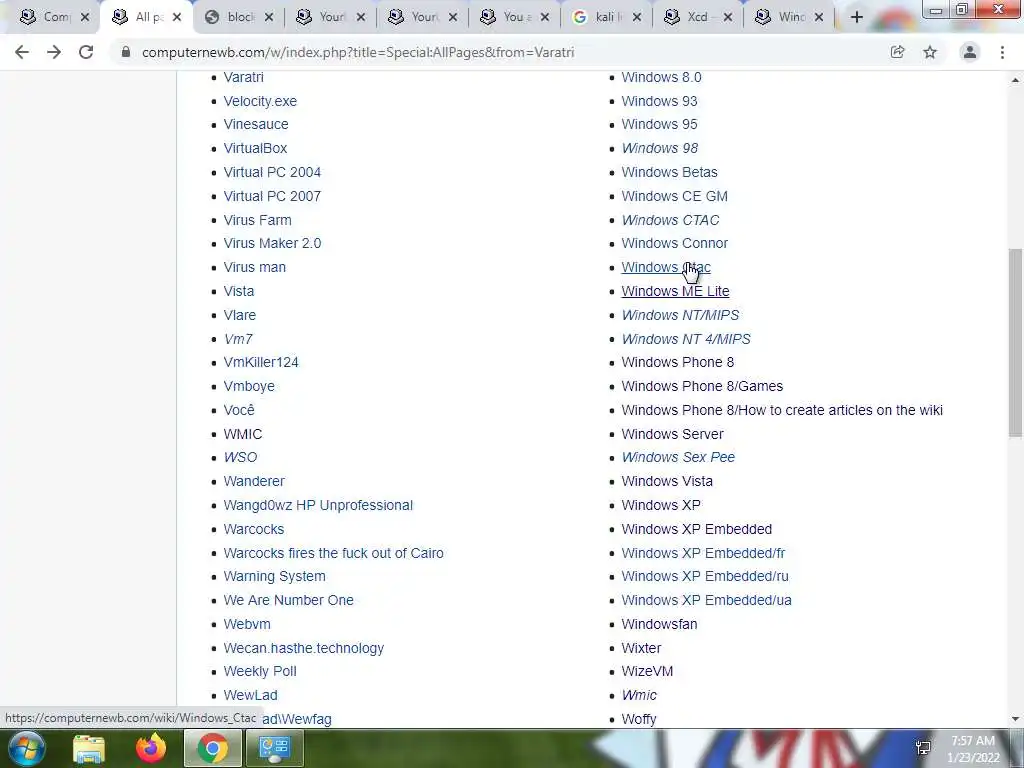Open File Explorer from the taskbar
1024x768 pixels.
click(x=89, y=748)
